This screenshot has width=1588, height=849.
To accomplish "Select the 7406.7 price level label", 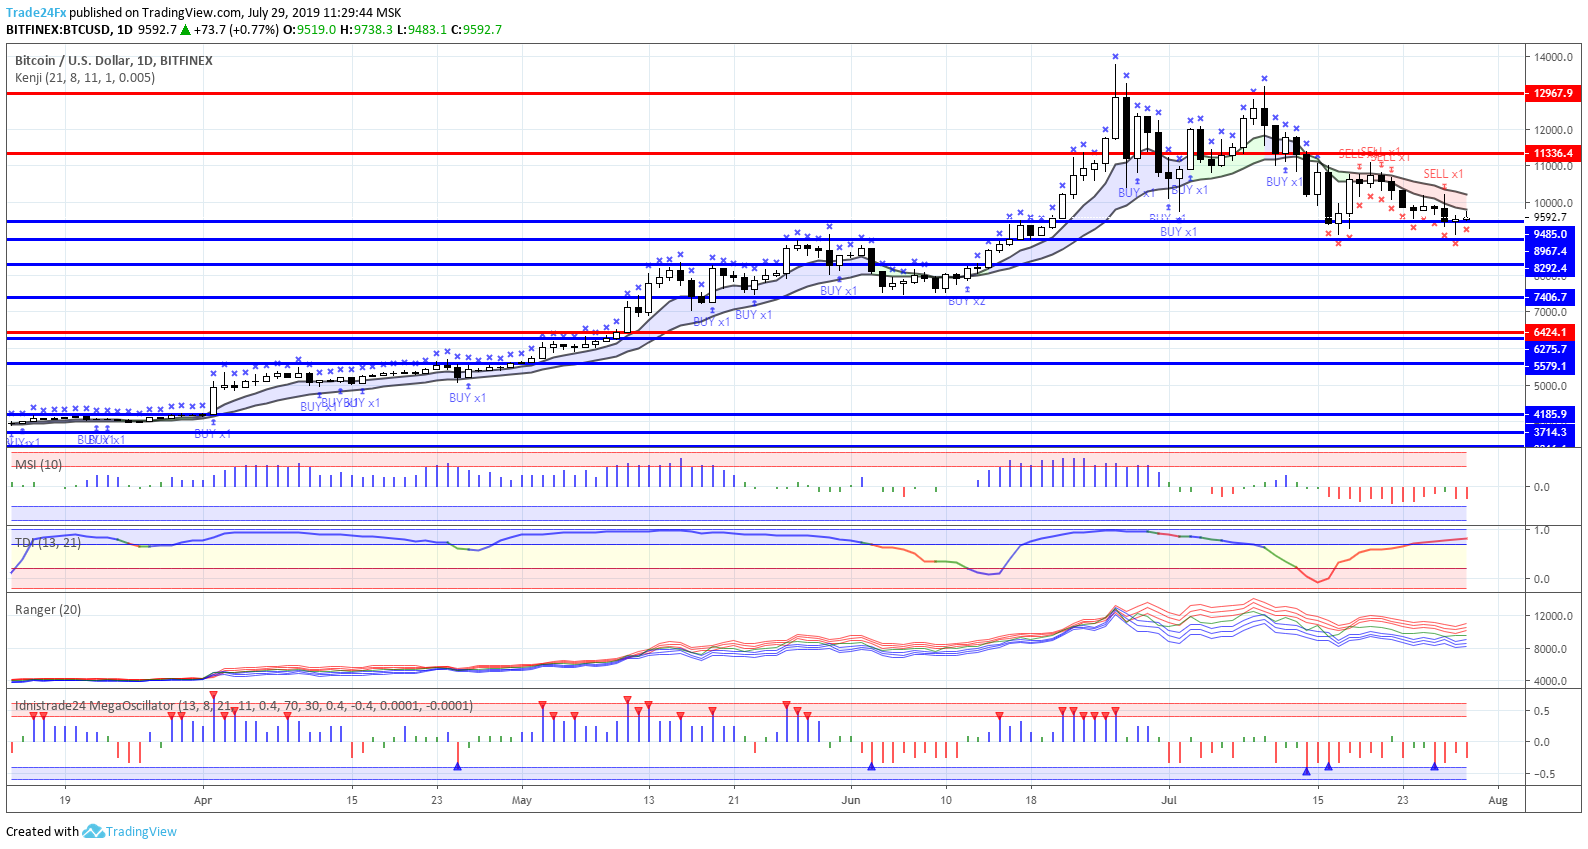I will point(1551,297).
